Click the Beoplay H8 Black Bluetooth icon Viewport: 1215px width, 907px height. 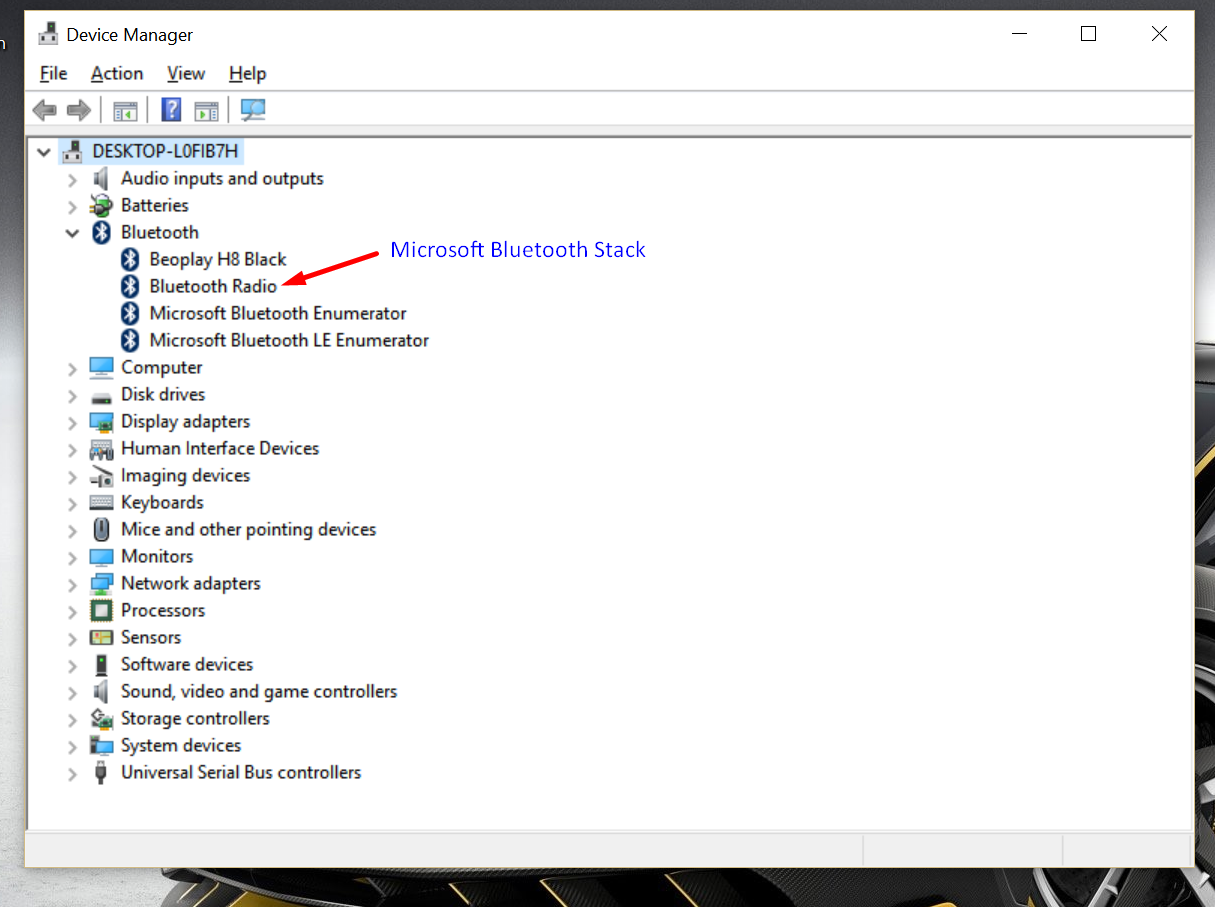[x=129, y=259]
